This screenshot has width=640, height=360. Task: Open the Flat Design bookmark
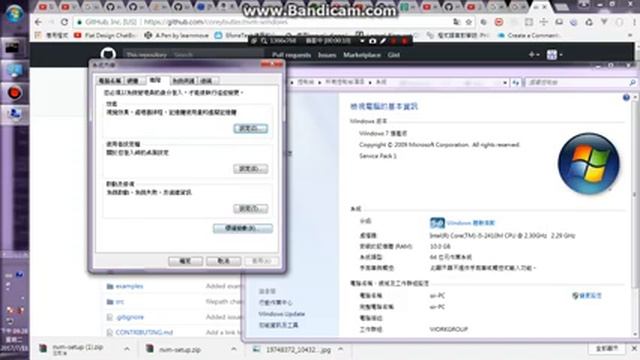coord(105,36)
